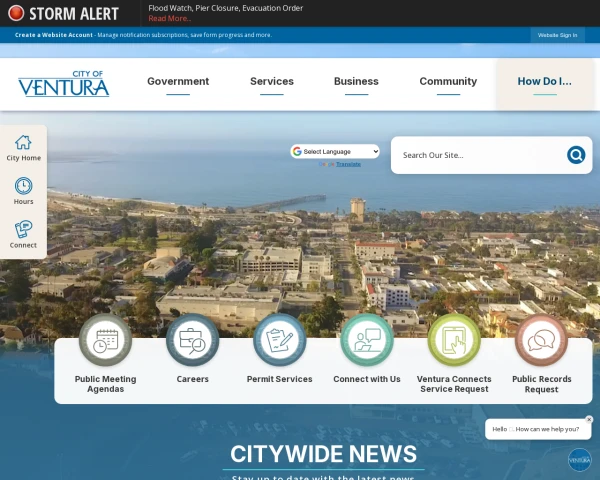Screen dimensions: 600x480
Task: Open the Community menu
Action: pos(448,81)
